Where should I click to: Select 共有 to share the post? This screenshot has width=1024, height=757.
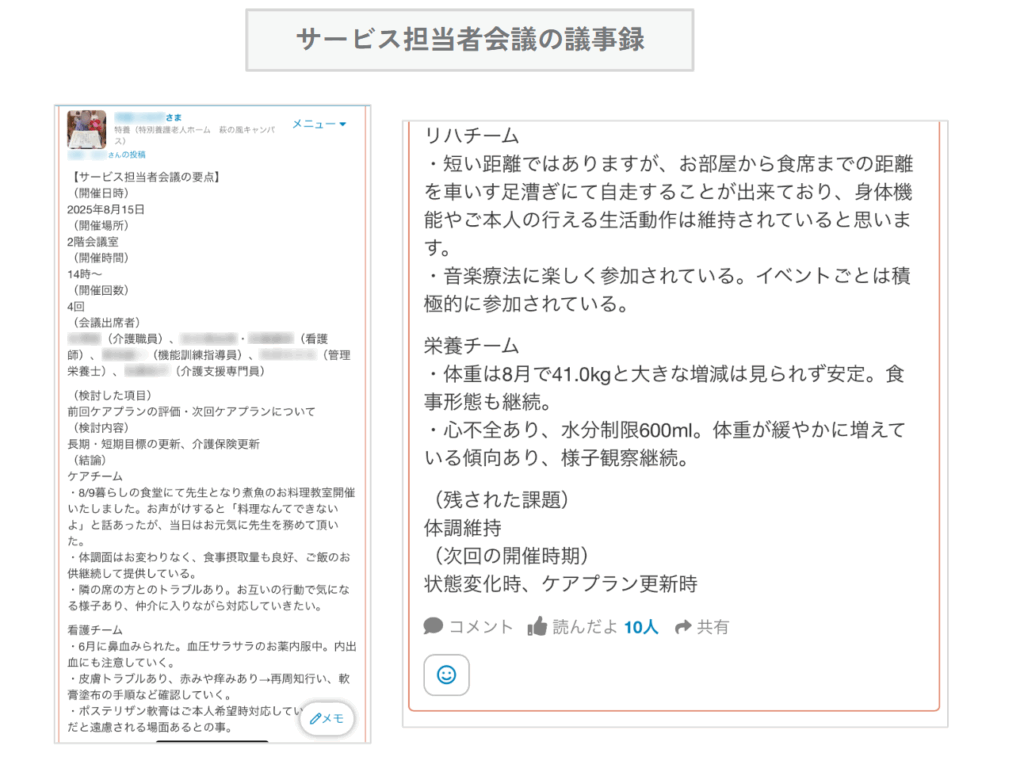(713, 627)
